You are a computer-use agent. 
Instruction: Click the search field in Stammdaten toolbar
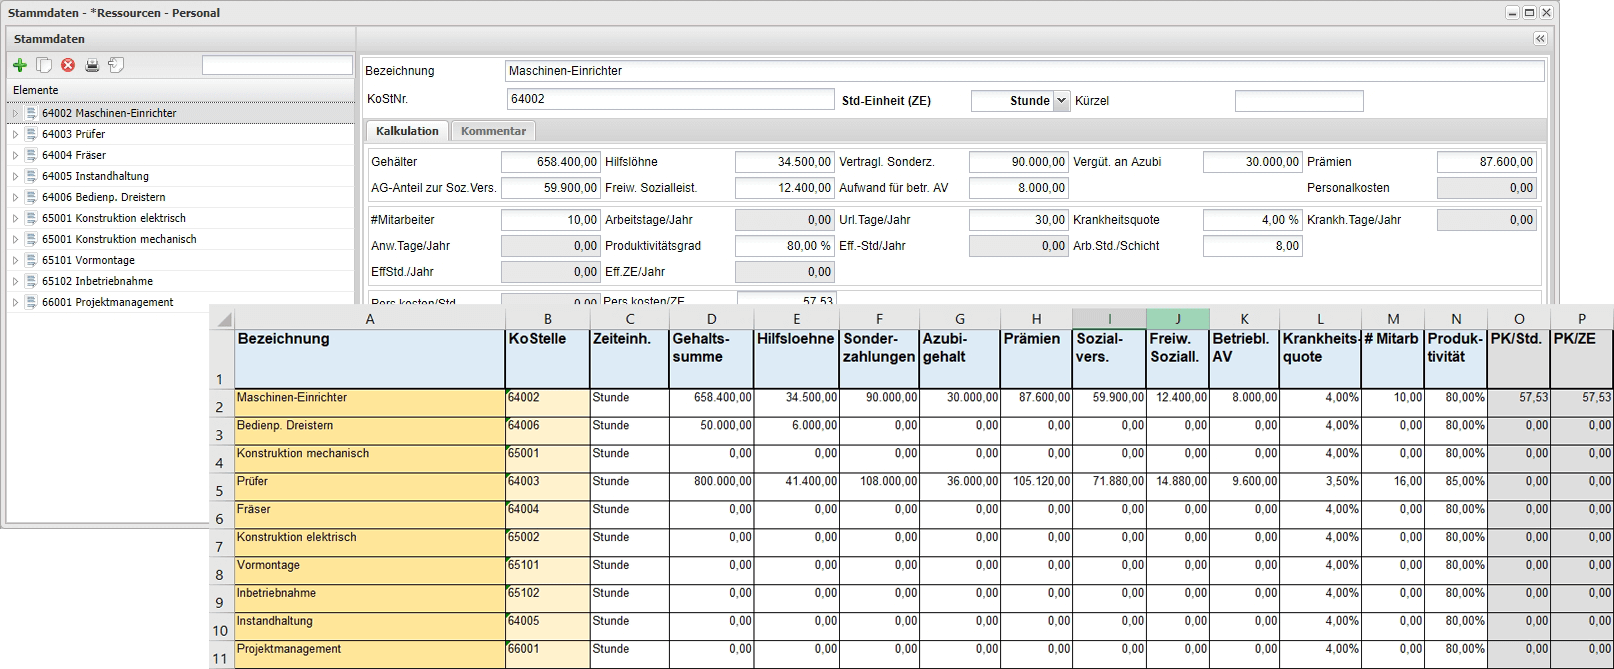[x=277, y=65]
